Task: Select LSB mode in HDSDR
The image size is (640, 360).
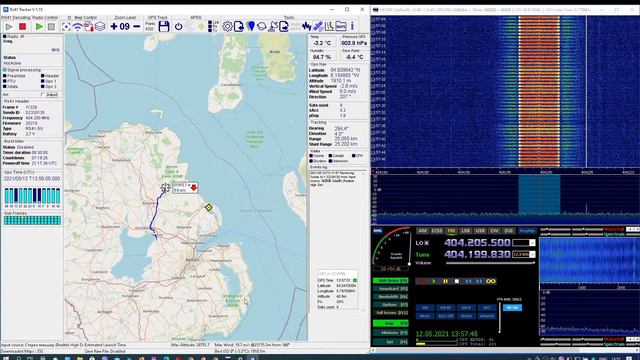Action: tap(465, 231)
